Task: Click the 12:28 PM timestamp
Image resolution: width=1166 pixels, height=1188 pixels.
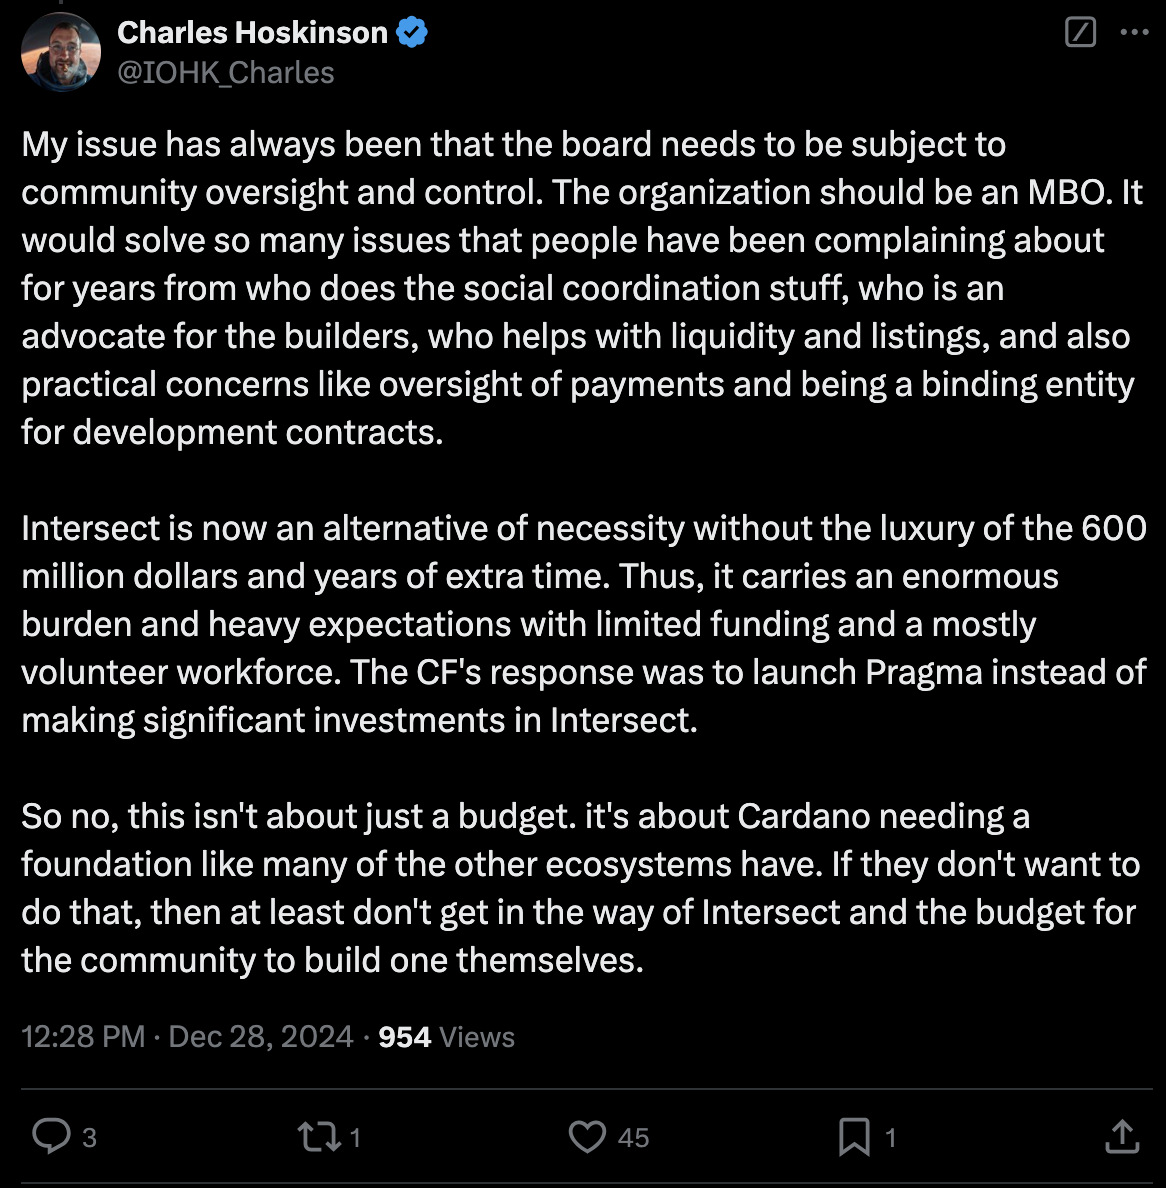Action: [83, 1036]
